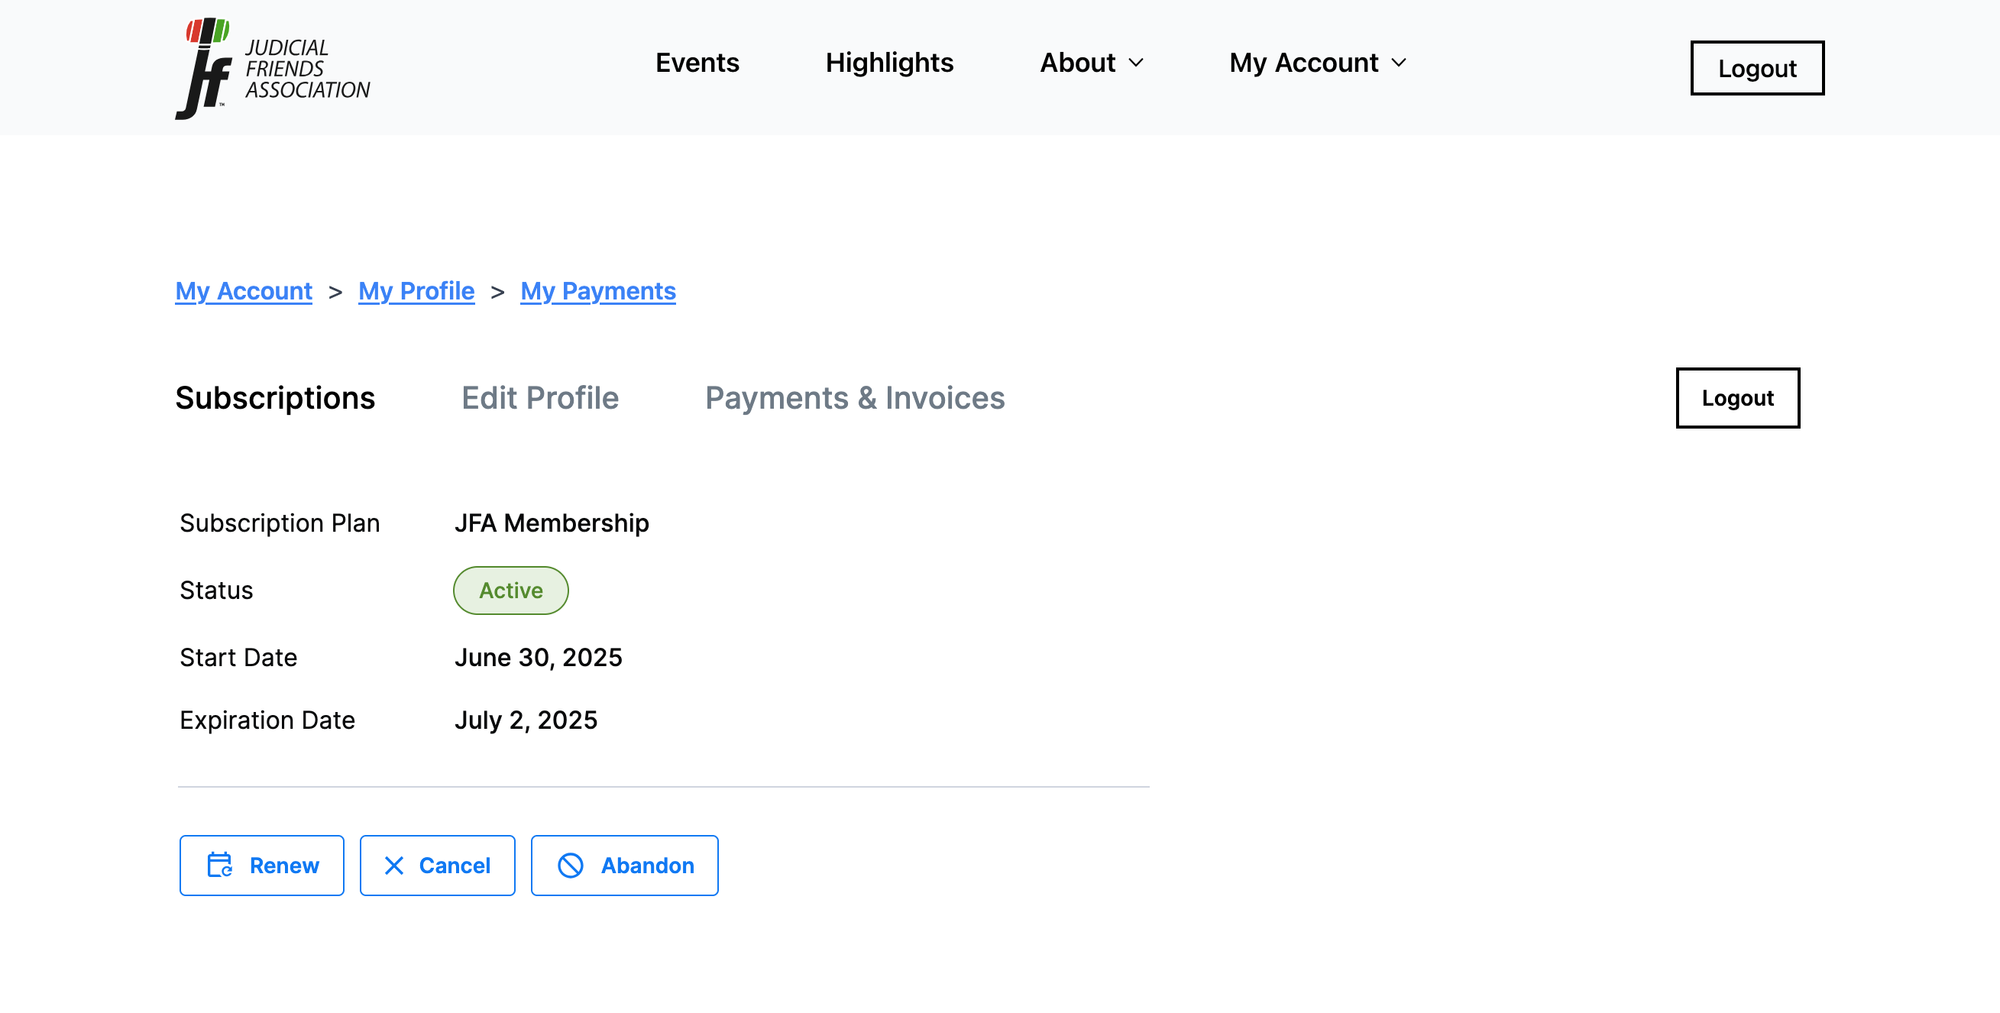Open the Payments & Invoices tab

pos(855,398)
